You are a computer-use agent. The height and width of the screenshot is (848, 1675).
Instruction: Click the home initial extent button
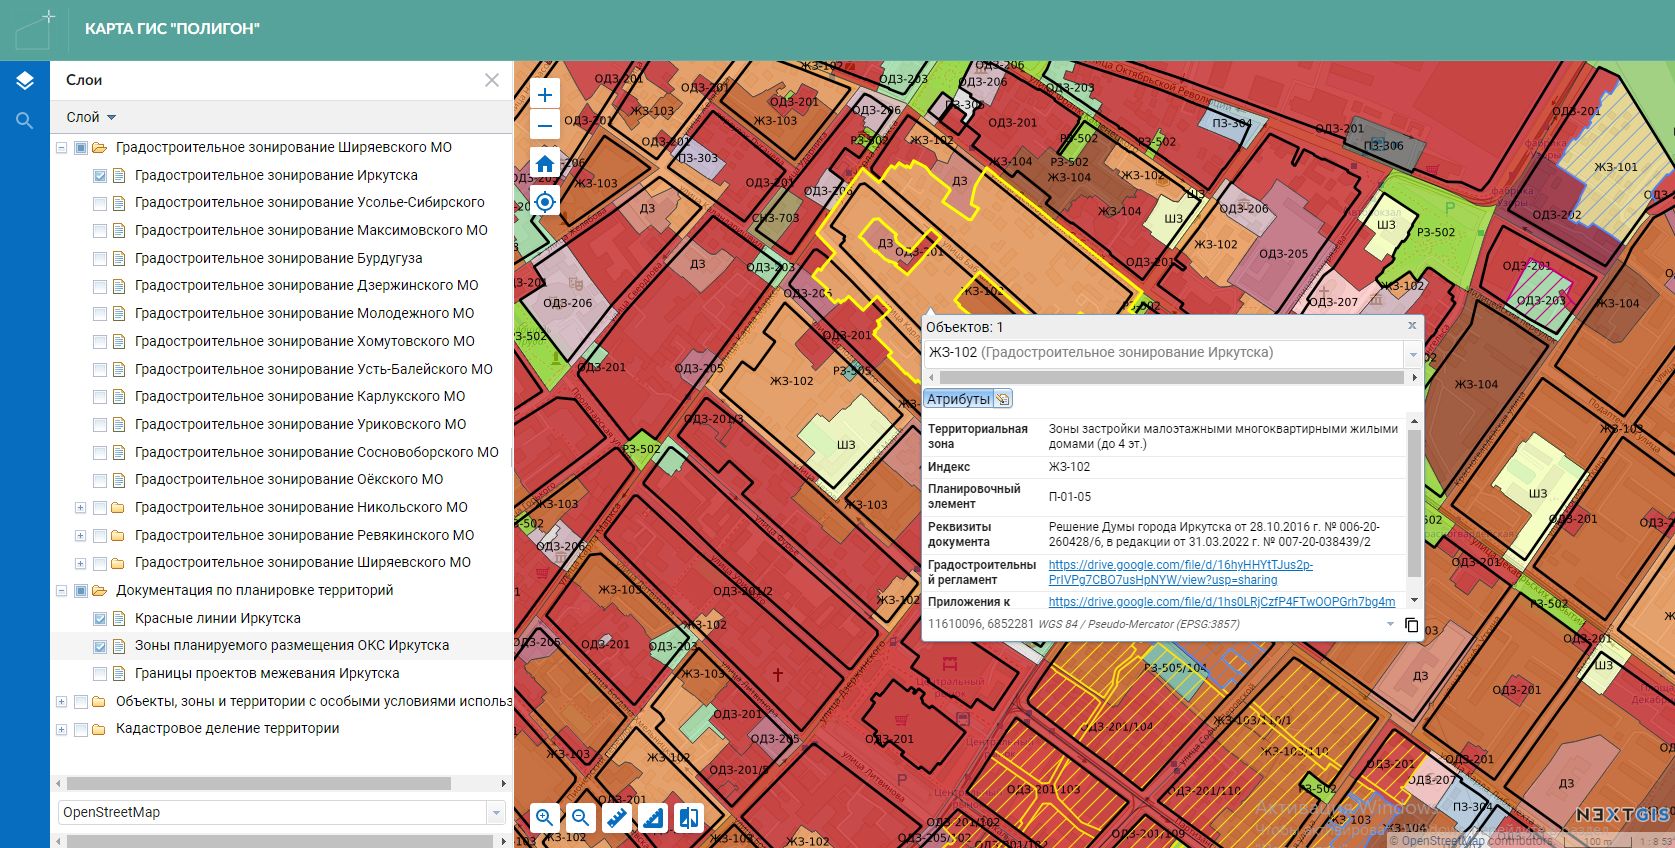coord(544,164)
